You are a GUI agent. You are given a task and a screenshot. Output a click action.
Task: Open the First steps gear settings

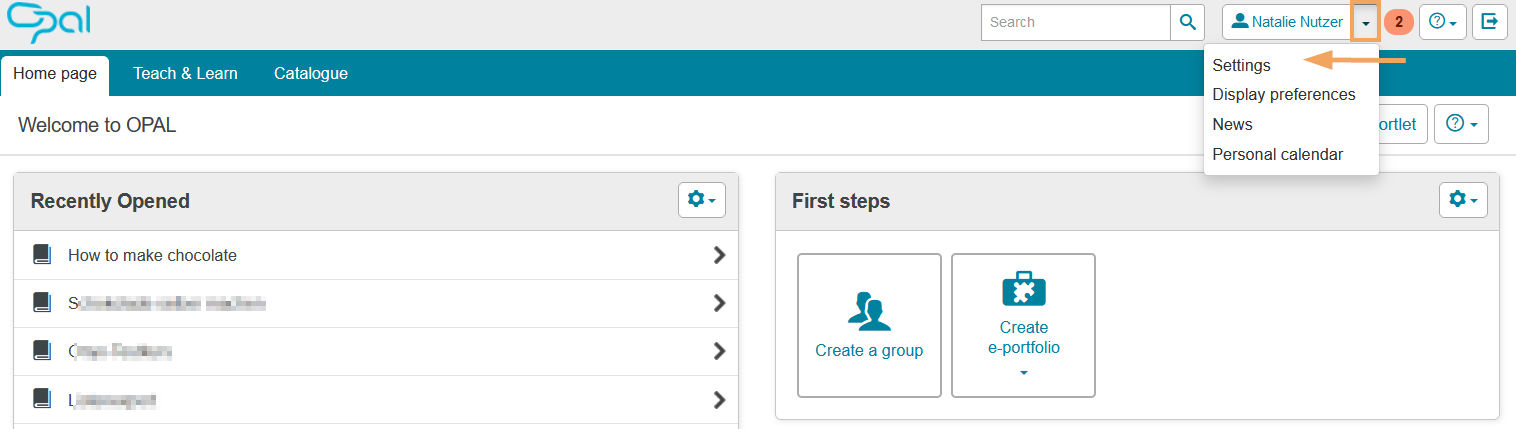tap(1463, 200)
